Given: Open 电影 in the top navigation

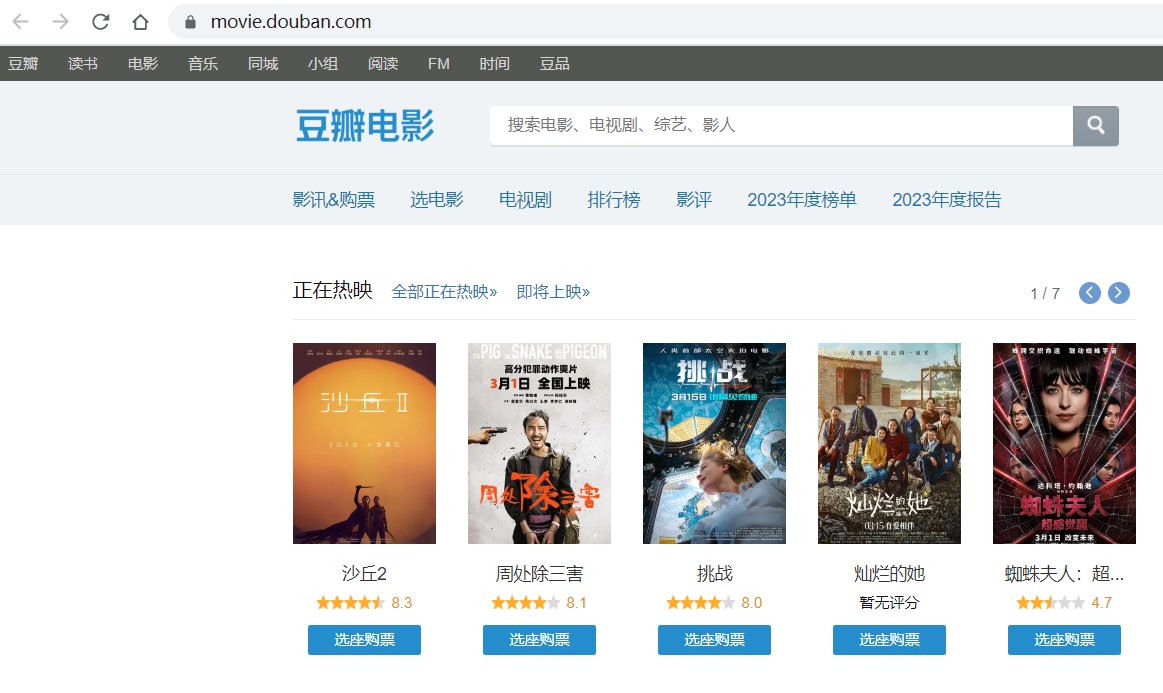Looking at the screenshot, I should (x=143, y=64).
